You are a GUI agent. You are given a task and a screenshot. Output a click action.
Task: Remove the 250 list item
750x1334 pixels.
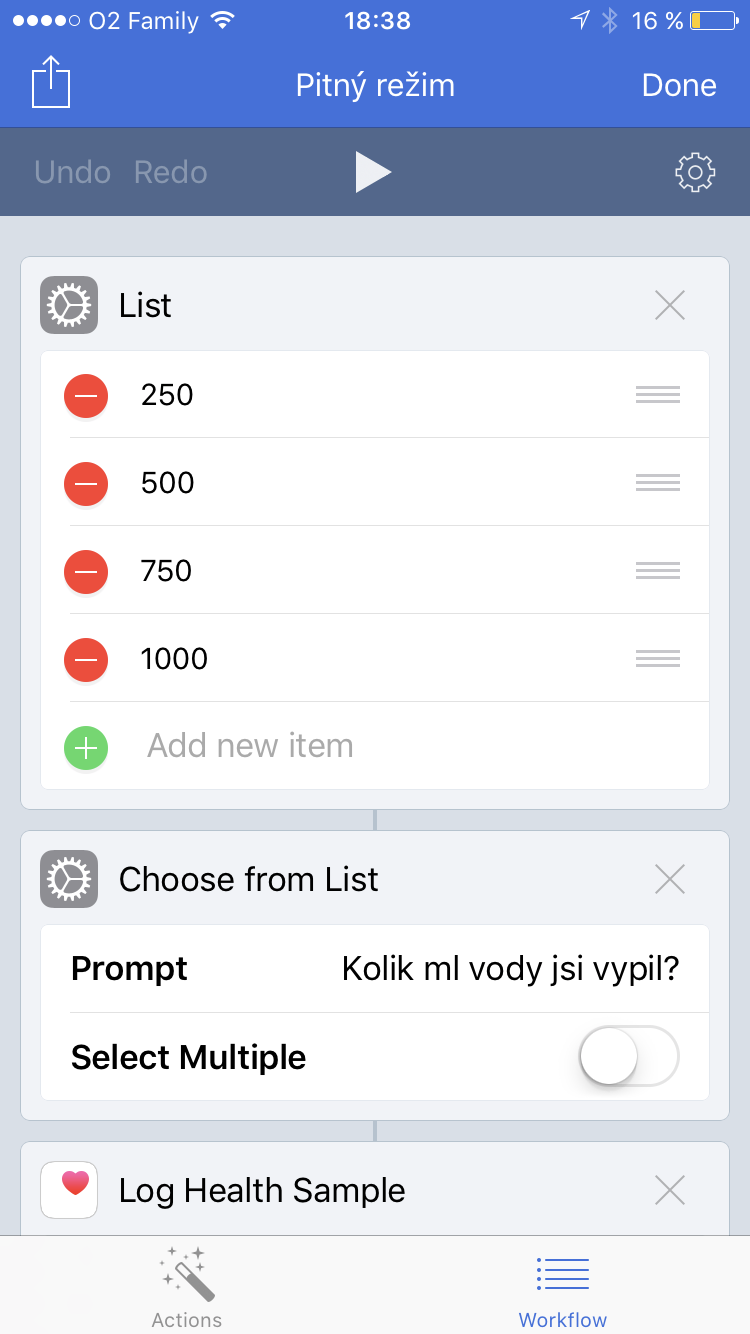pyautogui.click(x=86, y=396)
